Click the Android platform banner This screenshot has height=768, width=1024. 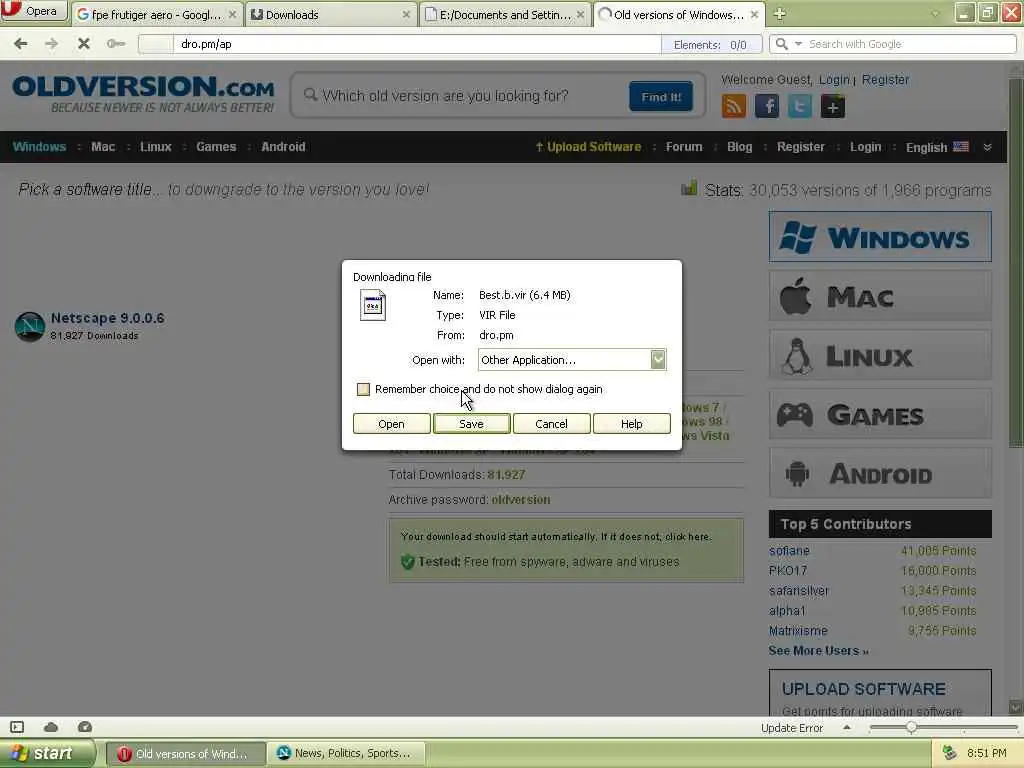point(880,473)
